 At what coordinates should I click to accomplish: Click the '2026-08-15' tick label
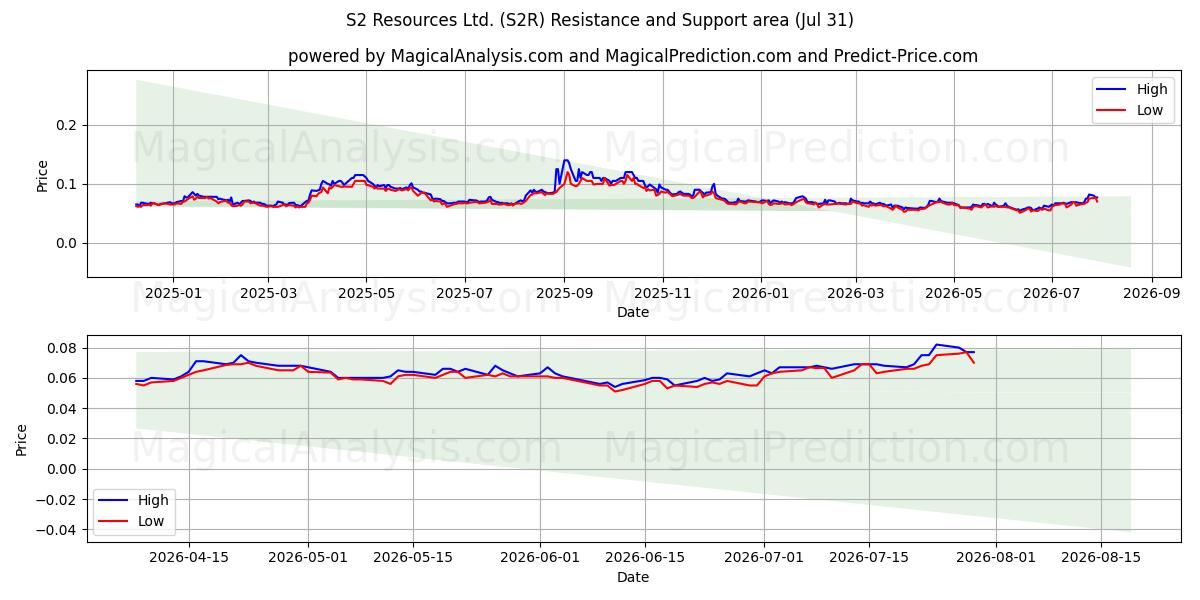(1101, 558)
